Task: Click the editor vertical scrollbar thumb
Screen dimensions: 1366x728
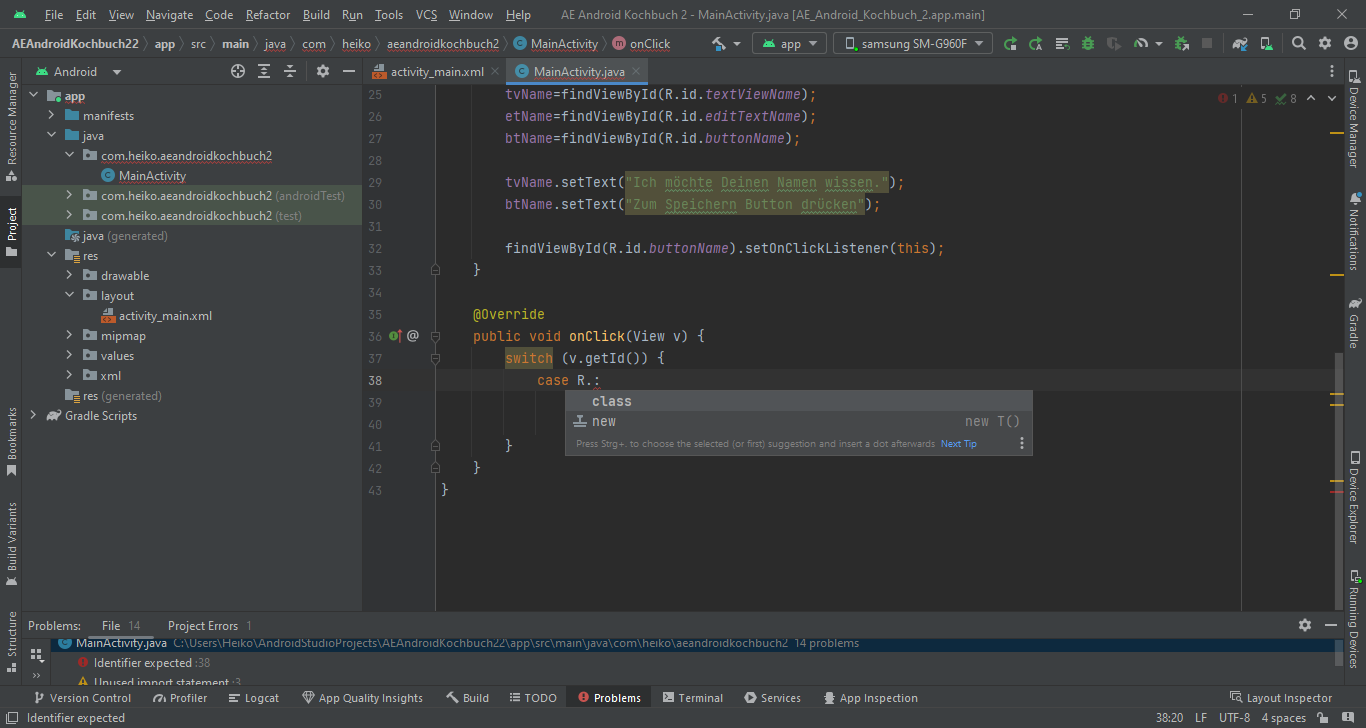Action: 1337,478
